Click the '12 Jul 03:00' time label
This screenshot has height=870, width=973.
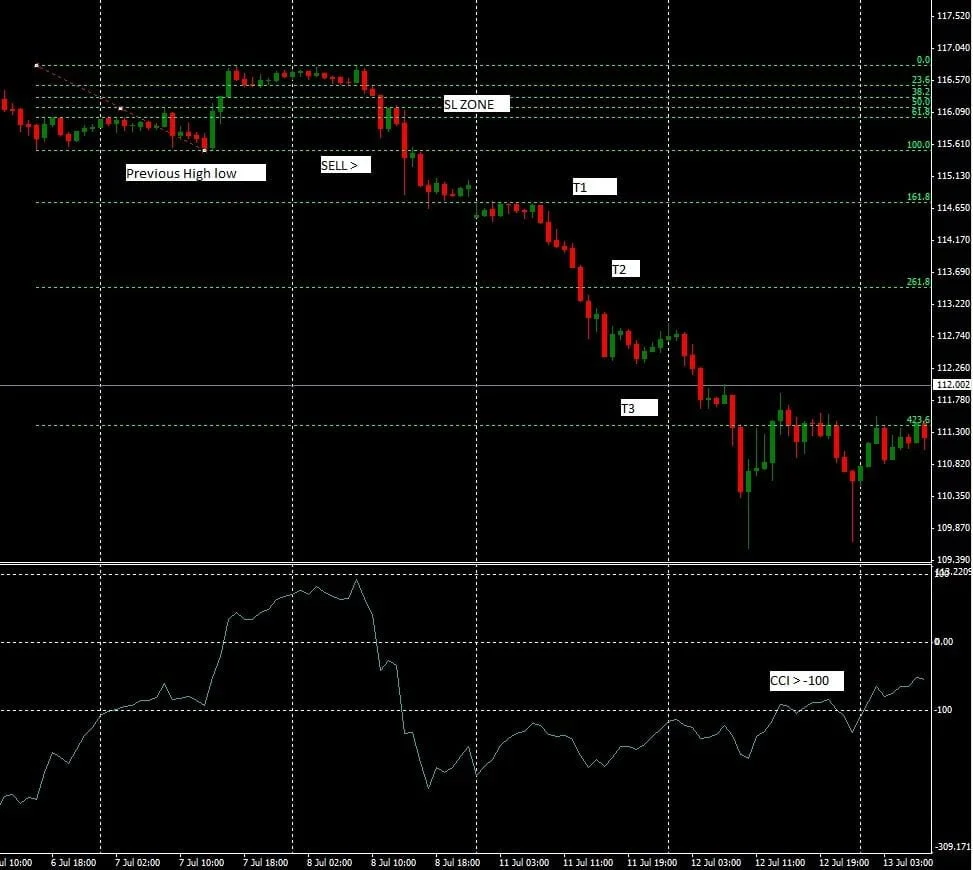(x=715, y=863)
